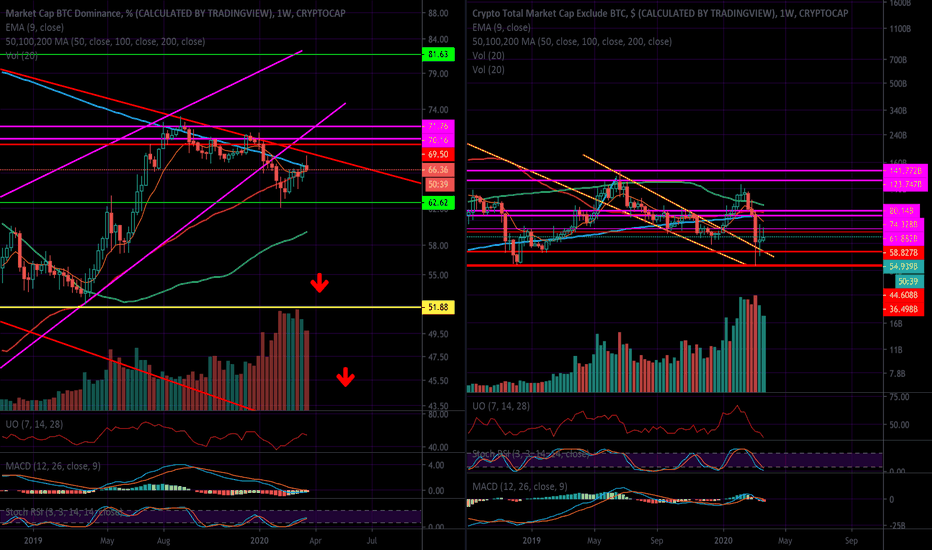Click the Apr label on left time axis
Screen dimensions: 932x550
point(315,540)
